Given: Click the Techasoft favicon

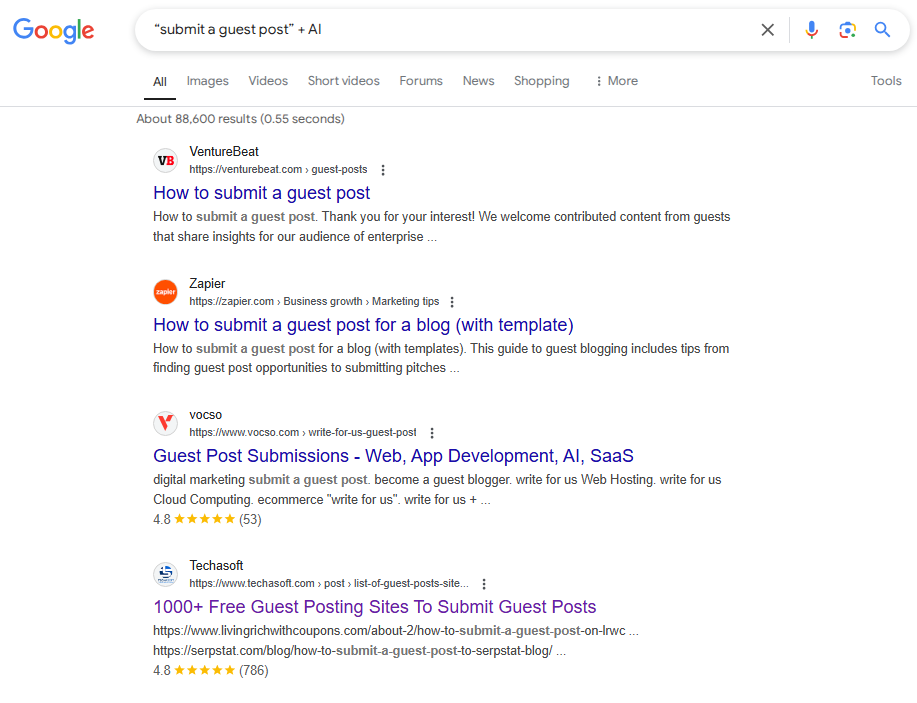Looking at the screenshot, I should 166,574.
